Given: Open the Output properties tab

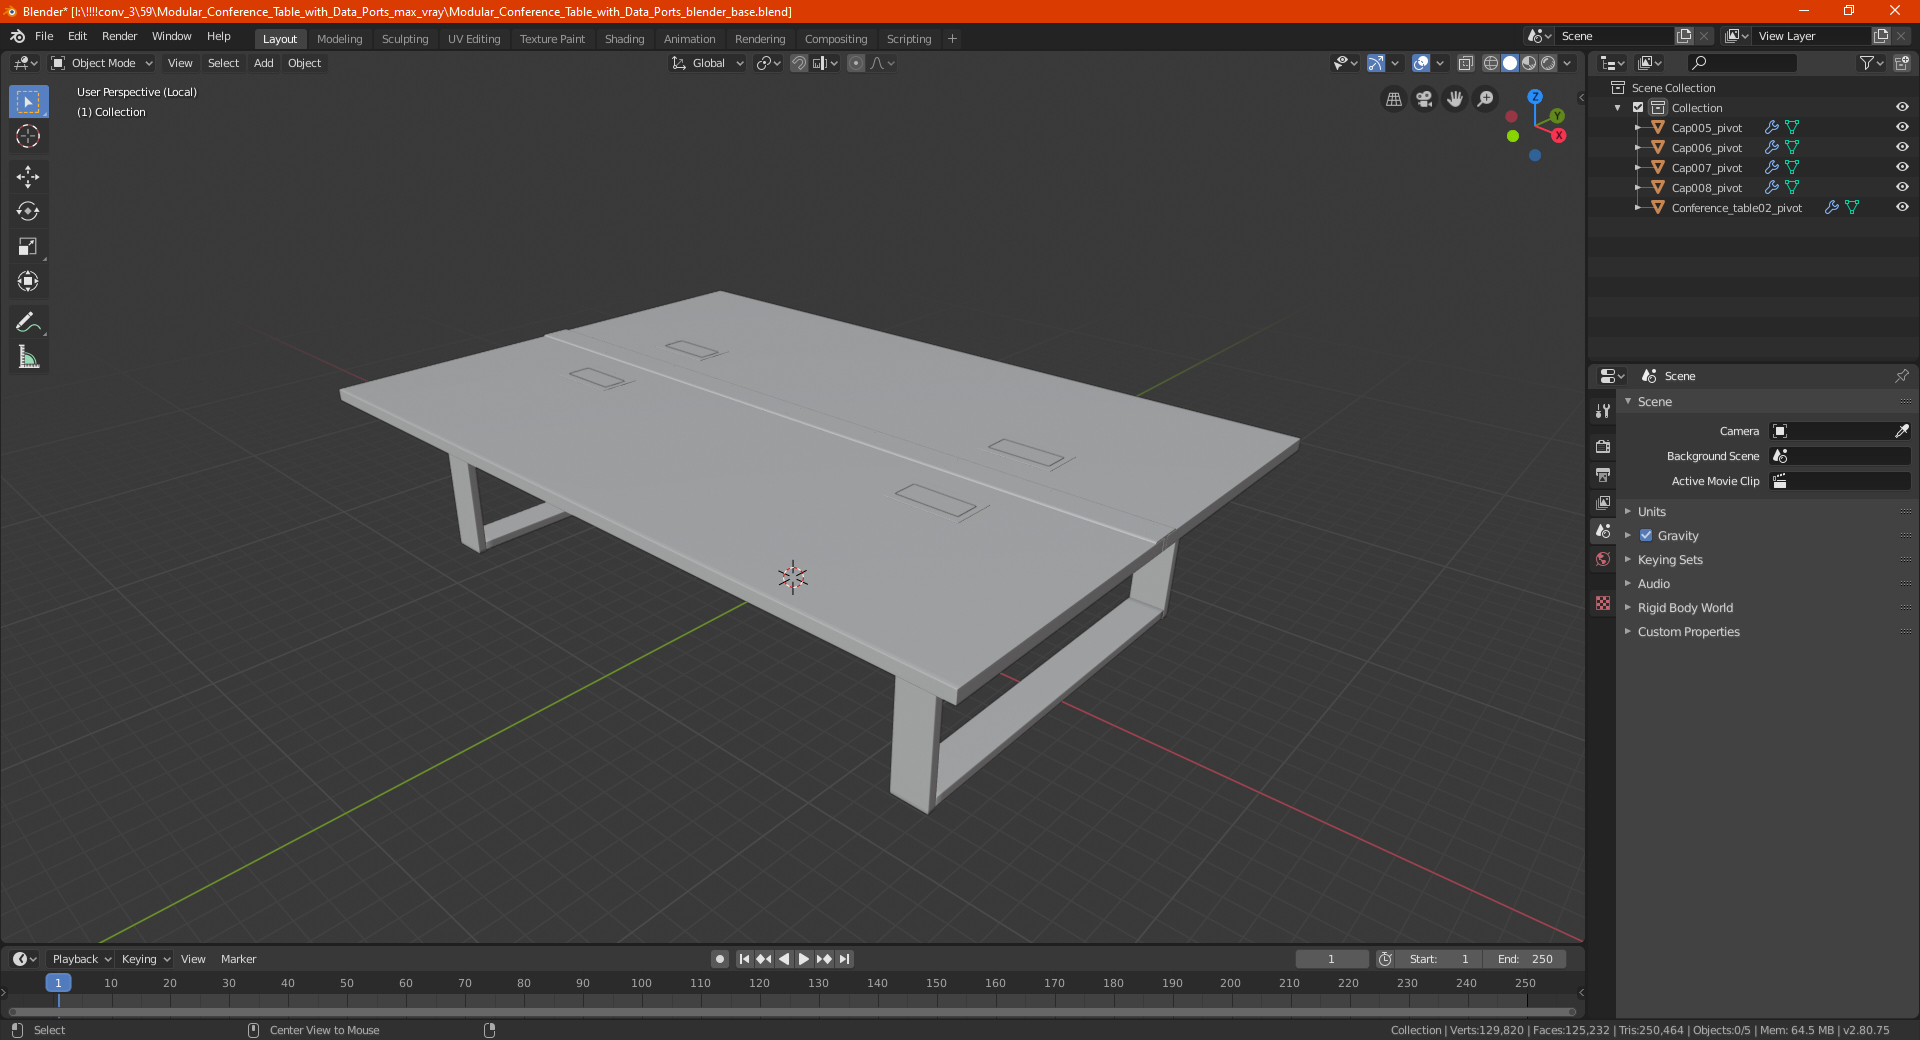Looking at the screenshot, I should (x=1603, y=474).
